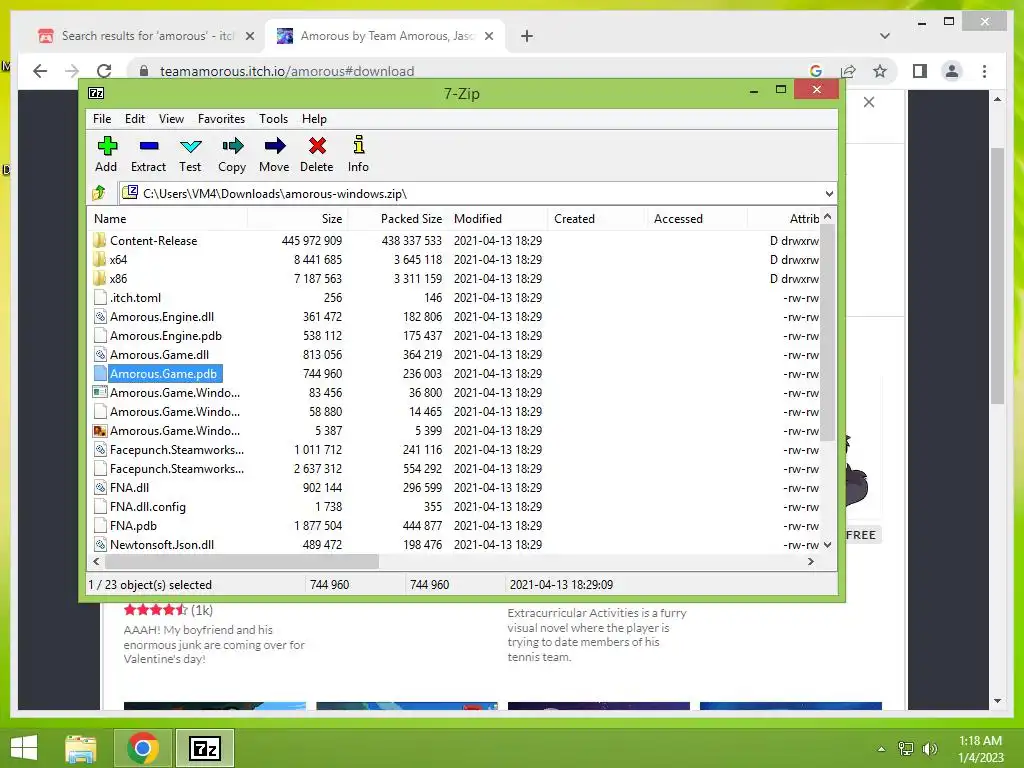Click the 7-Zip vertical scrollbar down arrow

827,545
